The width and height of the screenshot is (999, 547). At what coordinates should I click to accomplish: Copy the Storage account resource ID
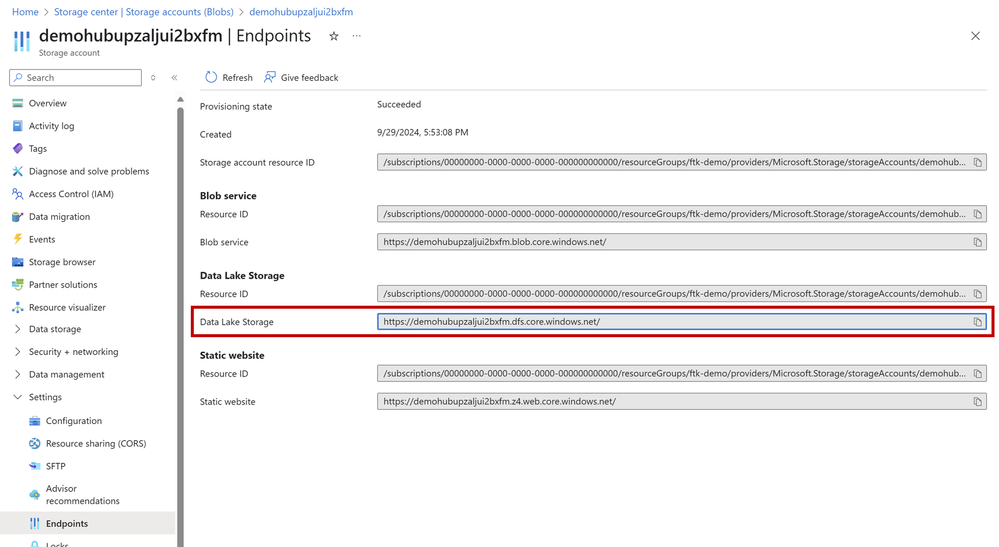pos(977,162)
